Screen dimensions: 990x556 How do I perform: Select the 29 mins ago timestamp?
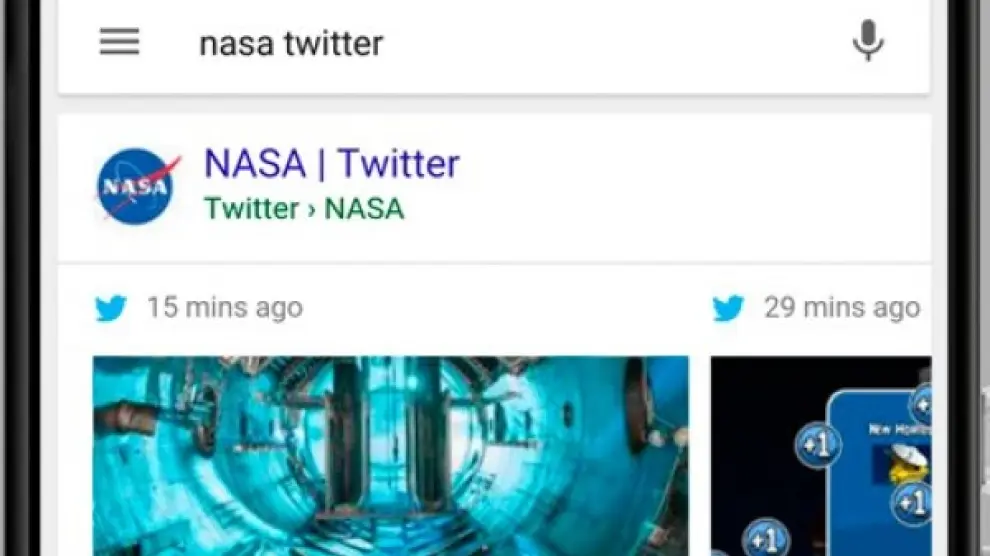pos(842,308)
